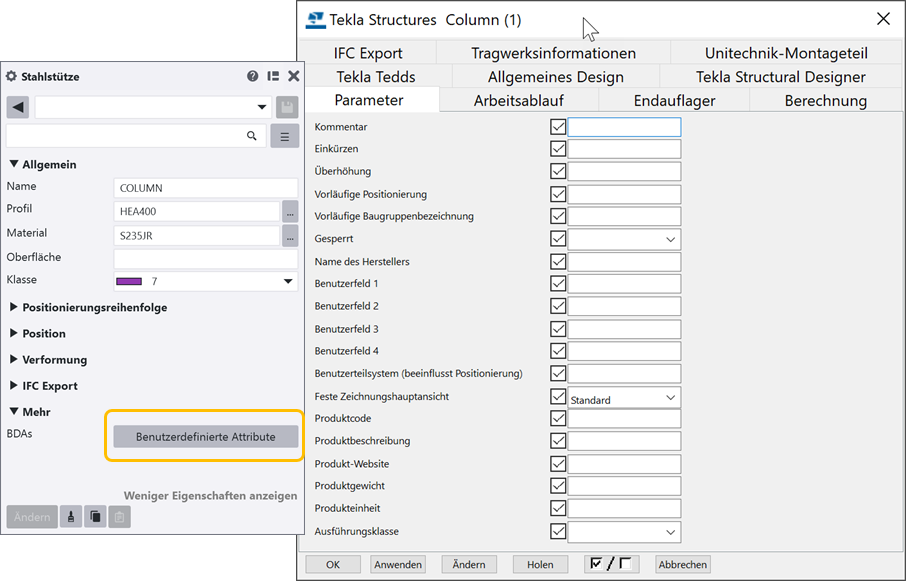The height and width of the screenshot is (581, 906).
Task: Click the search magnifier icon
Action: coord(252,136)
